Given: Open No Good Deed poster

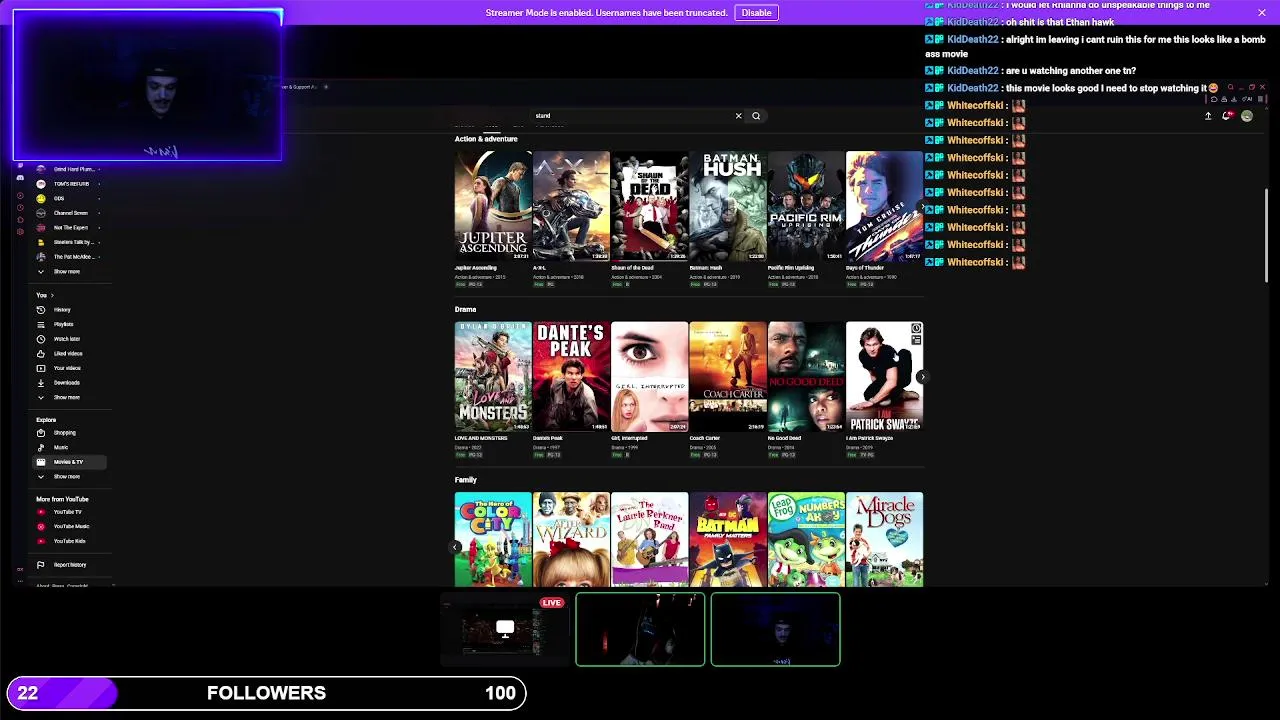Looking at the screenshot, I should [806, 376].
